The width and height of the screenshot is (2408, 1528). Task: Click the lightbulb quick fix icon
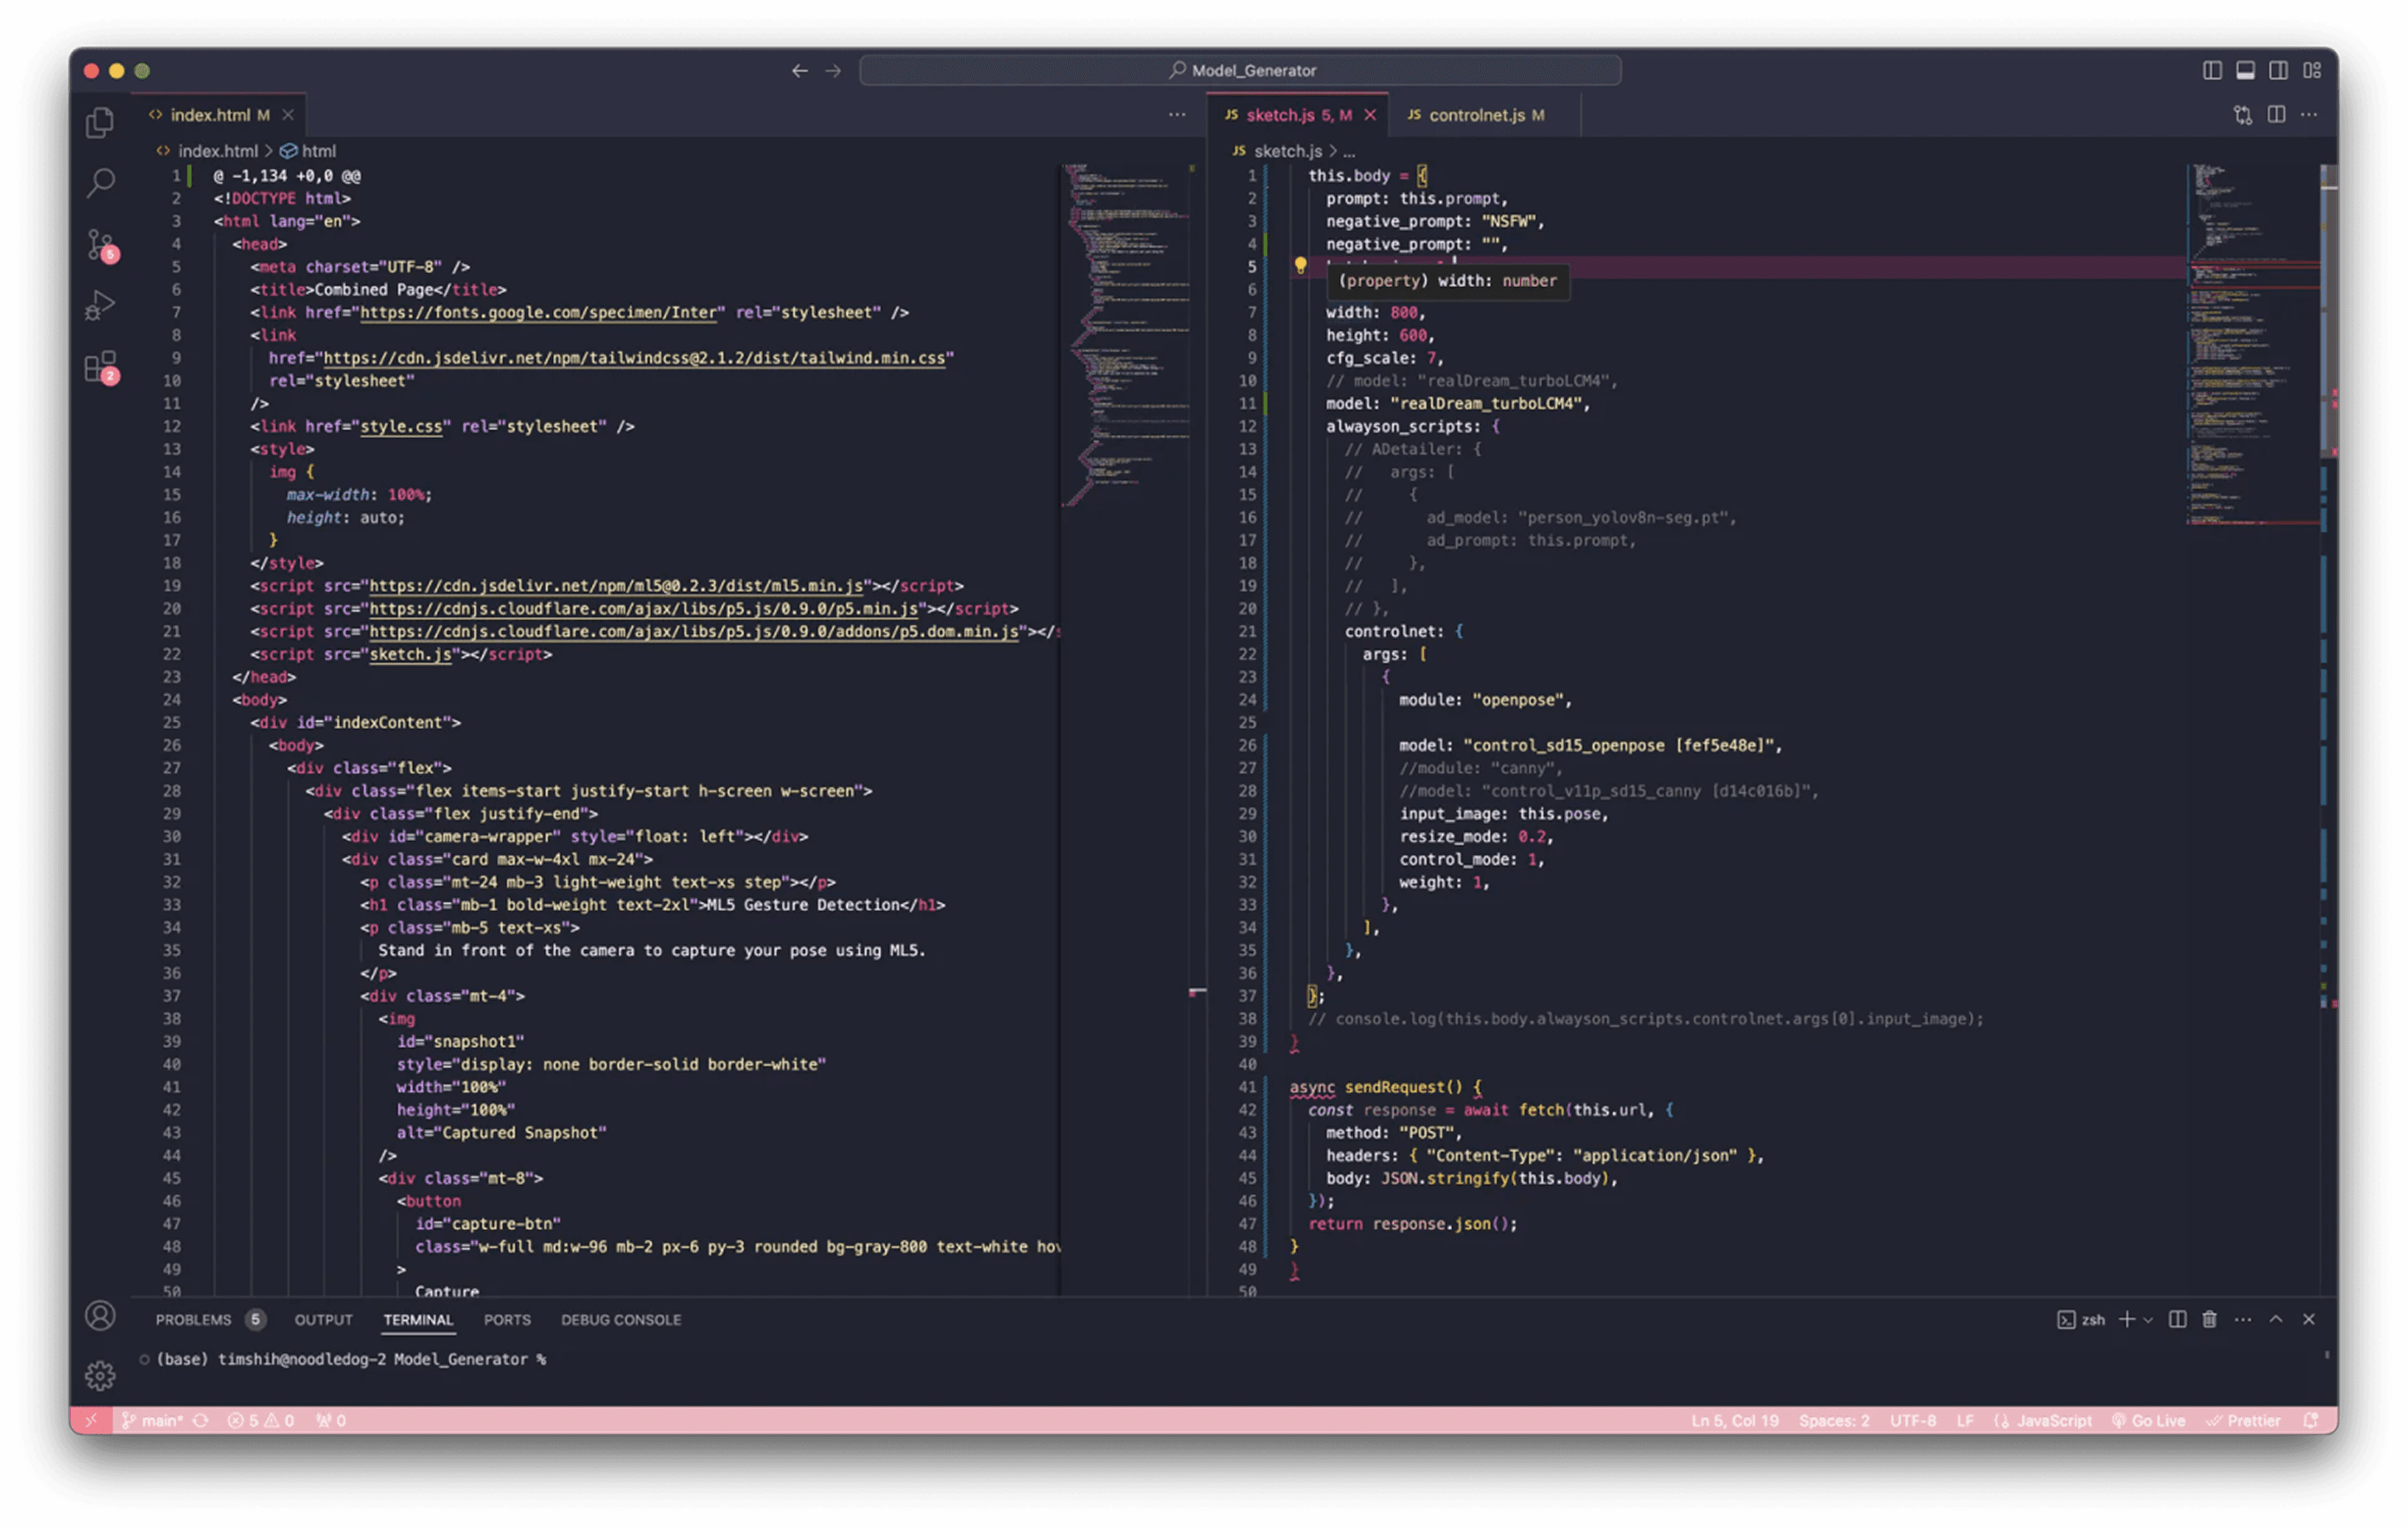(1300, 265)
